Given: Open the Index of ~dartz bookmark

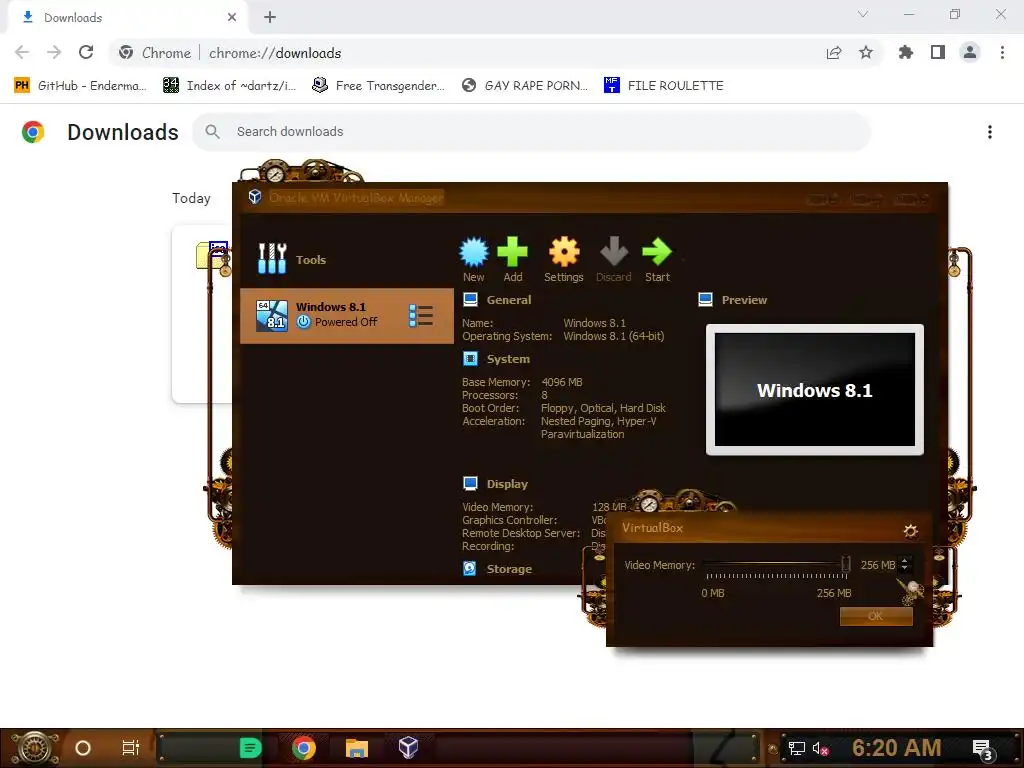Looking at the screenshot, I should (x=230, y=86).
